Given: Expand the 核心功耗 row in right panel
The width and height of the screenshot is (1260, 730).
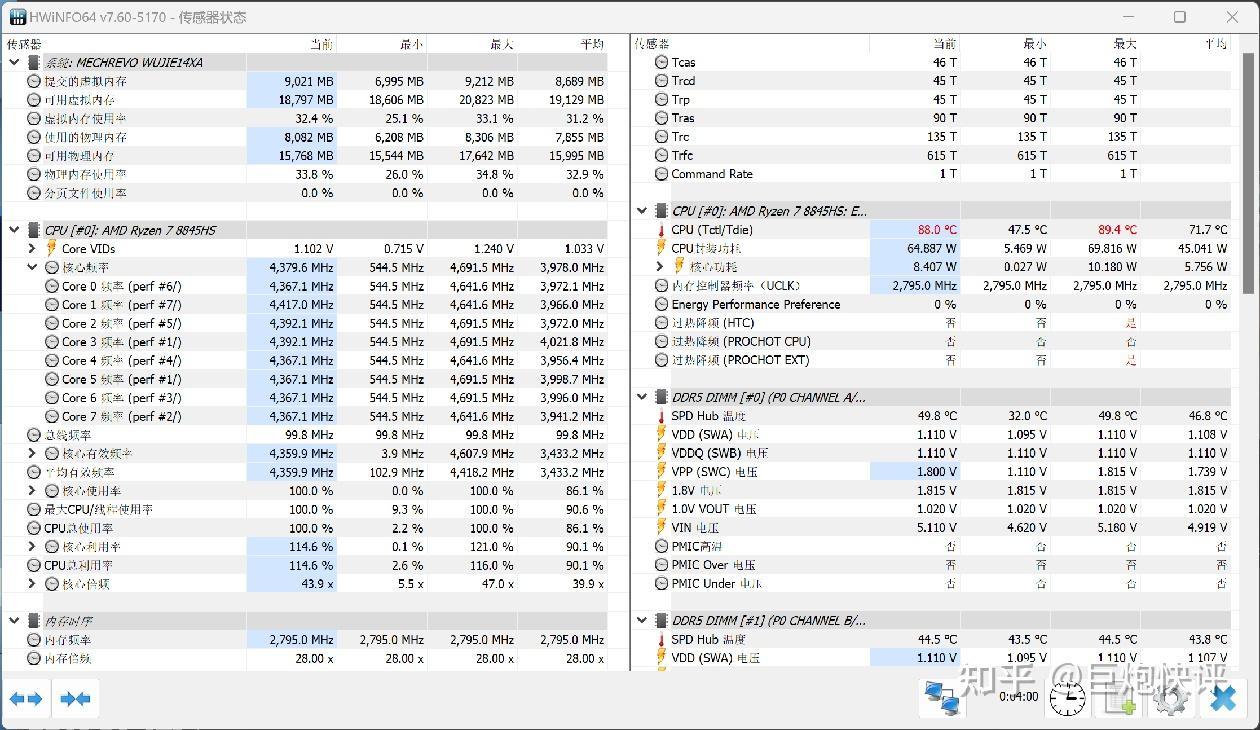Looking at the screenshot, I should pyautogui.click(x=660, y=267).
